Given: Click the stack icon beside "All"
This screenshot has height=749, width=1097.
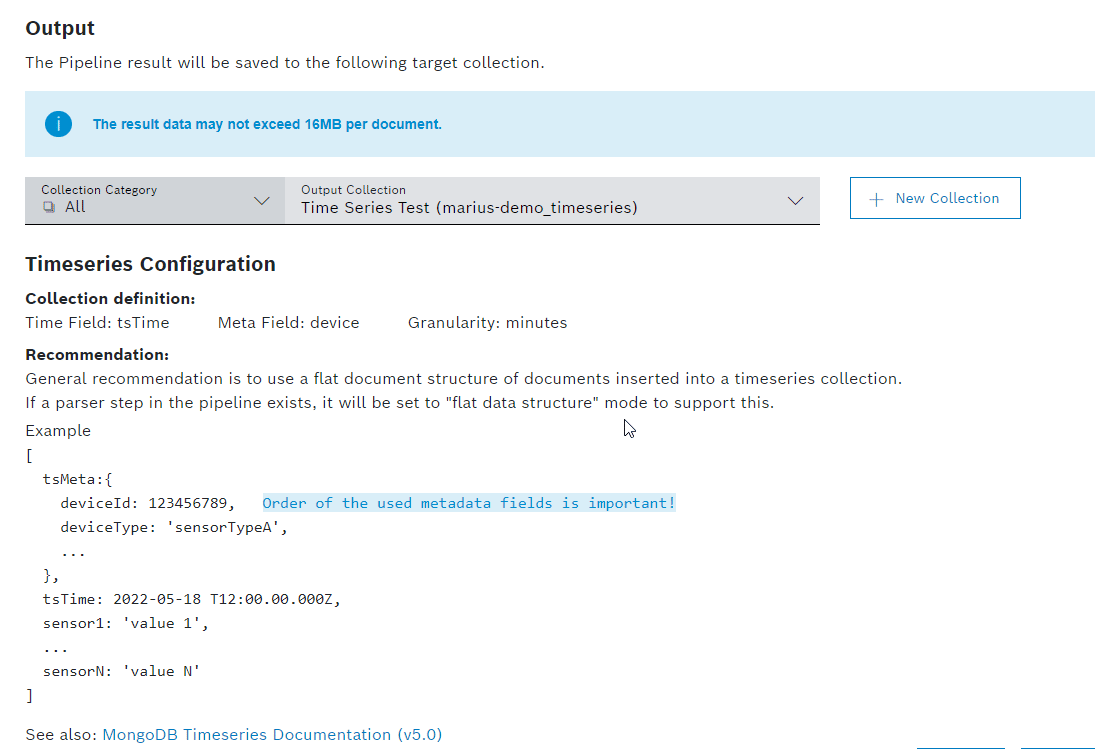Looking at the screenshot, I should pos(49,207).
